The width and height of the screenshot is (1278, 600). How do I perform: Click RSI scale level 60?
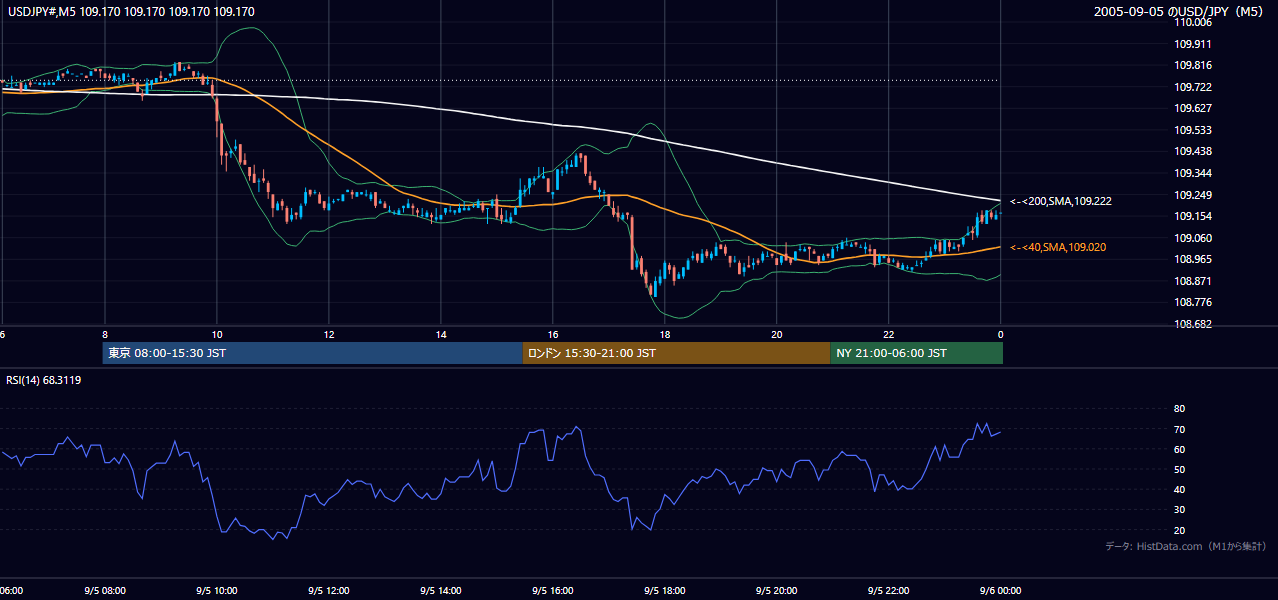point(1179,449)
